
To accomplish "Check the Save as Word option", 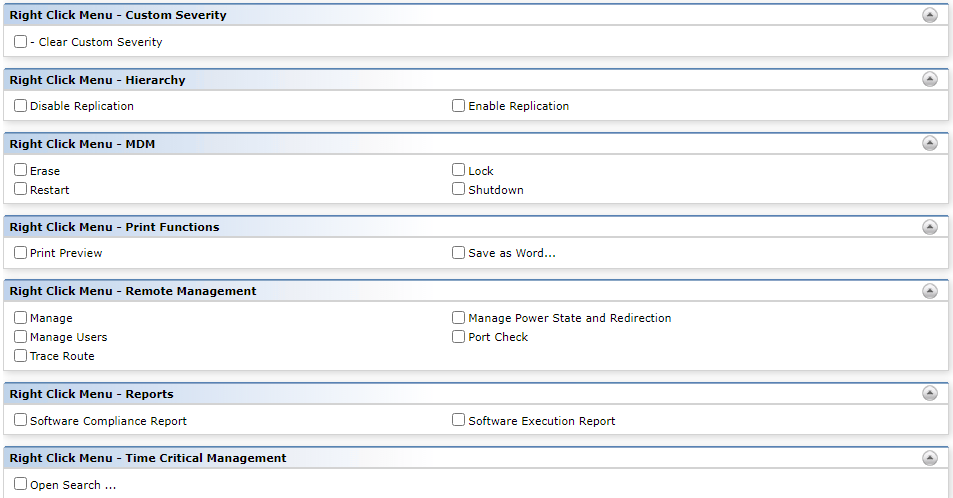I will 458,252.
